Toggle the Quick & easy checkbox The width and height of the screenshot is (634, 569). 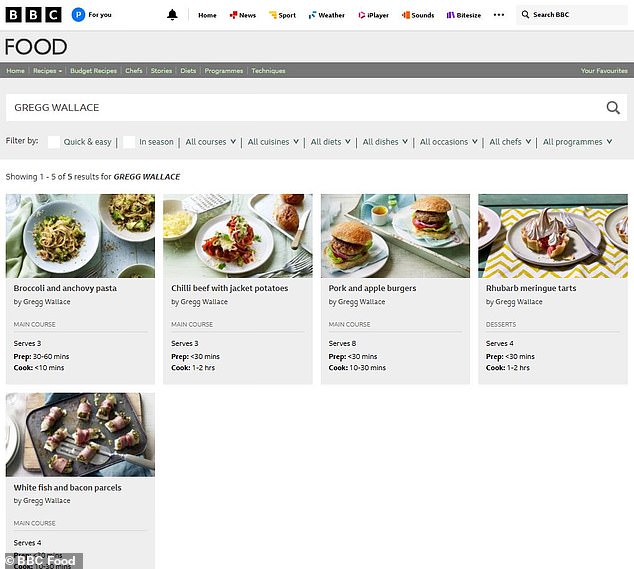tap(54, 142)
